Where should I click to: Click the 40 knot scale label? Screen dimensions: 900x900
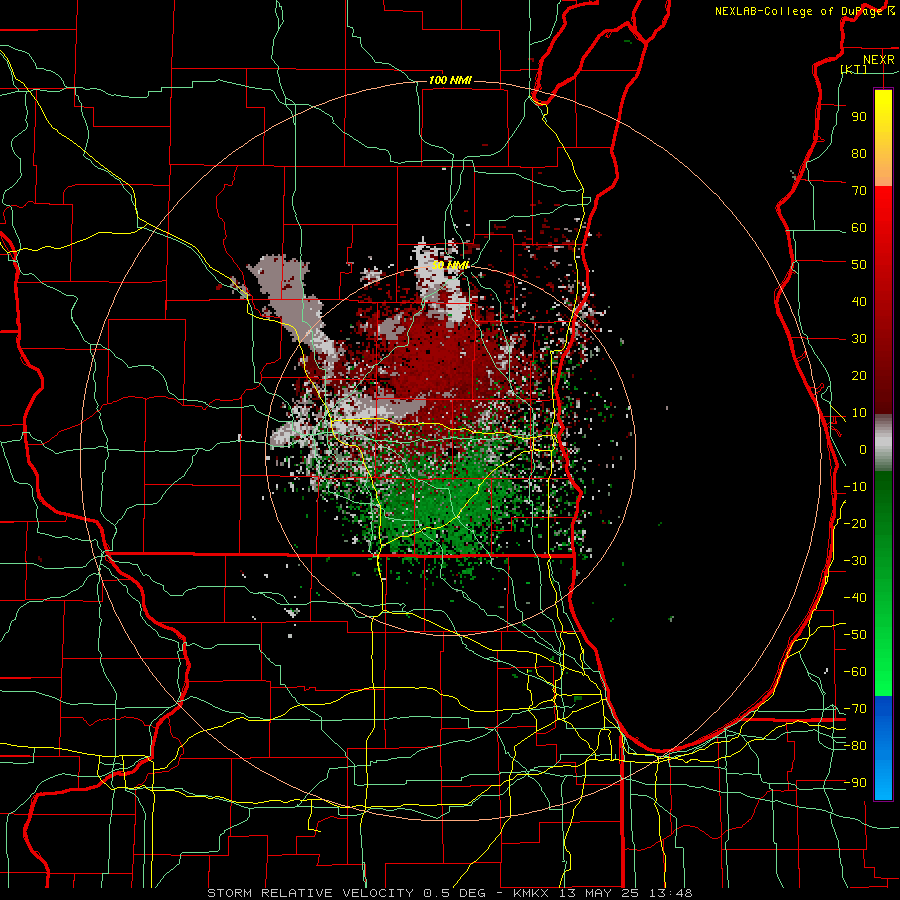[859, 301]
